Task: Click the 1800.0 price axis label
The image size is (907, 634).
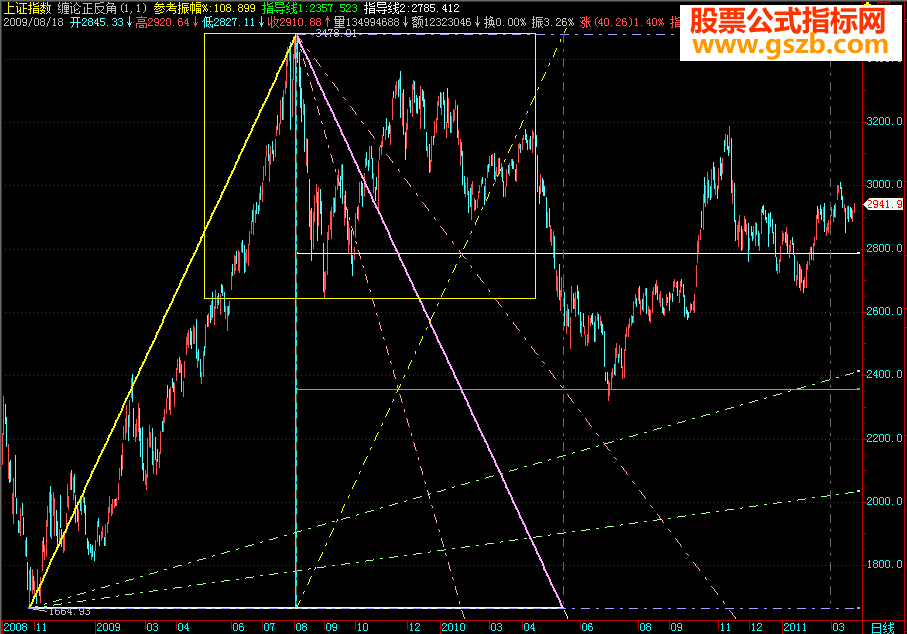Action: coord(884,564)
